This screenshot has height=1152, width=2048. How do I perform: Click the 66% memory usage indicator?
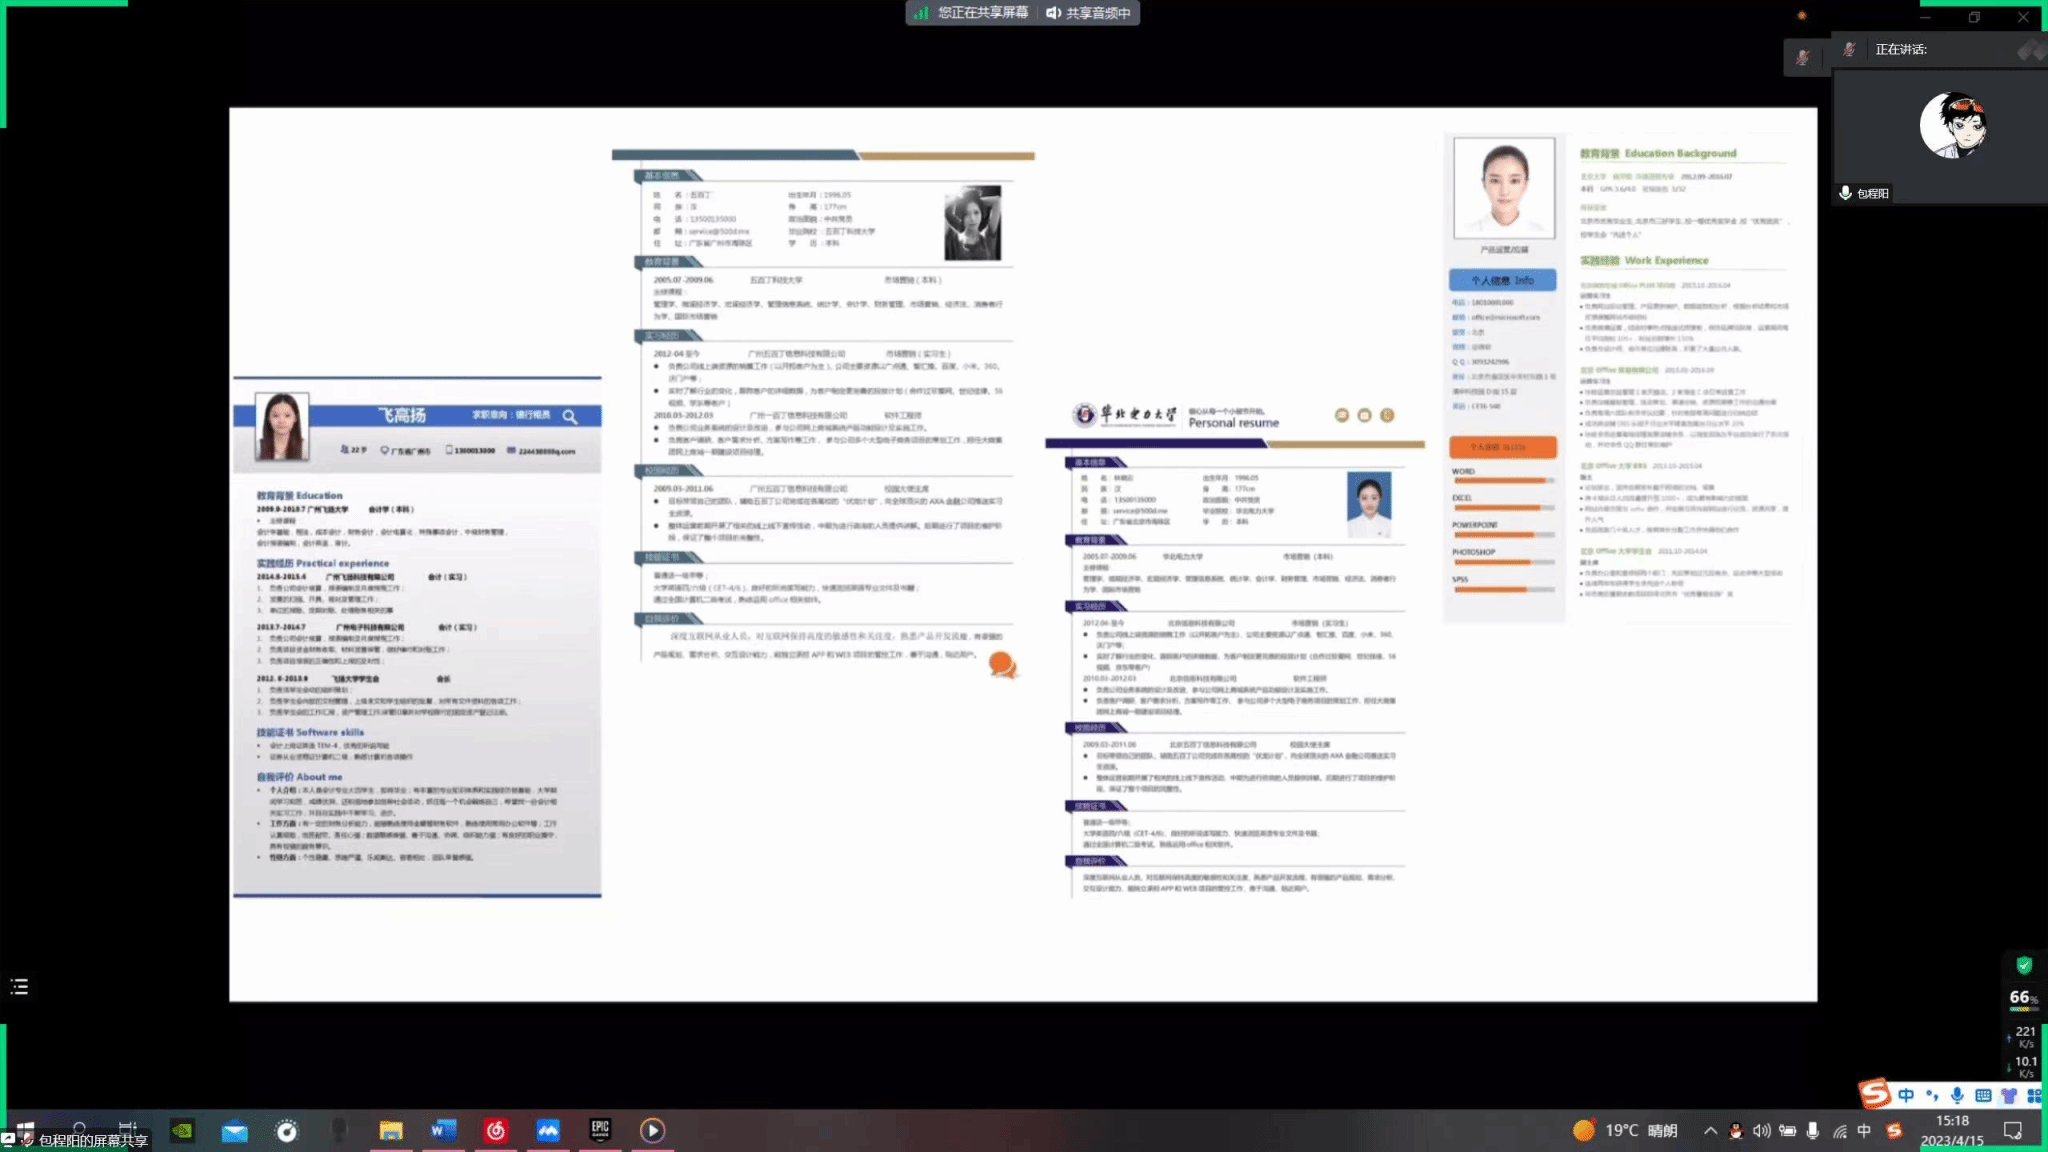[2022, 997]
